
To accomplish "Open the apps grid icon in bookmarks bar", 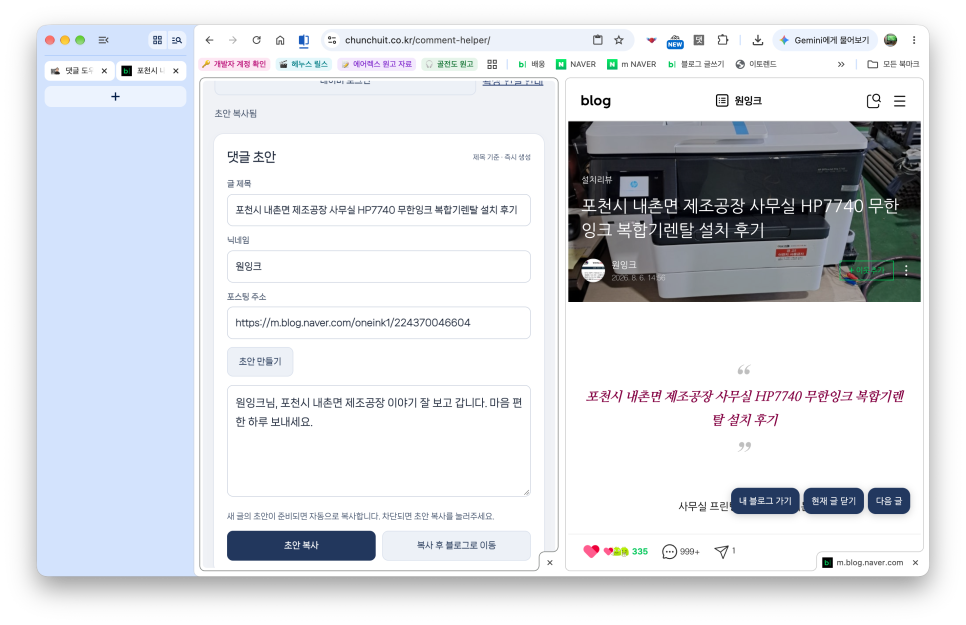I will point(492,64).
